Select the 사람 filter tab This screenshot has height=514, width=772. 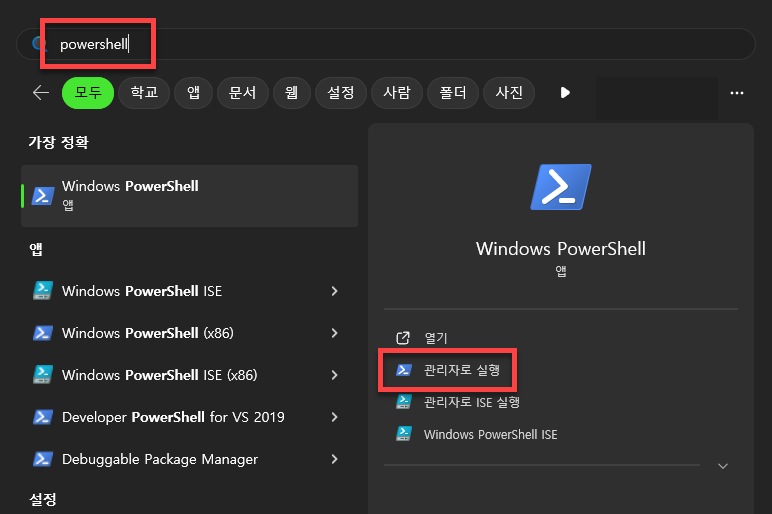coord(397,93)
